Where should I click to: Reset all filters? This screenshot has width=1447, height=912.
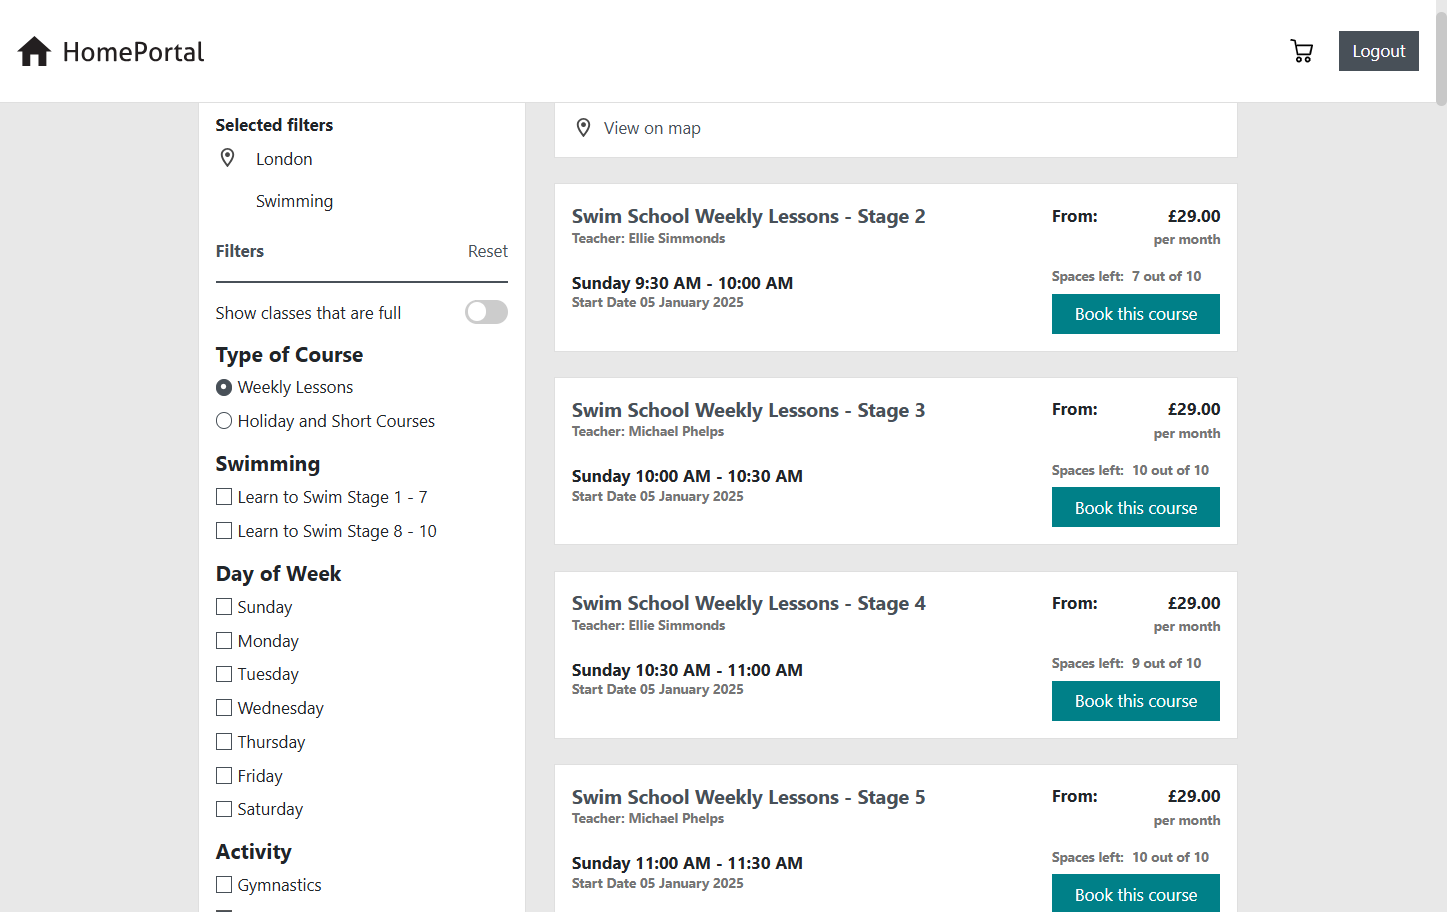tap(488, 251)
